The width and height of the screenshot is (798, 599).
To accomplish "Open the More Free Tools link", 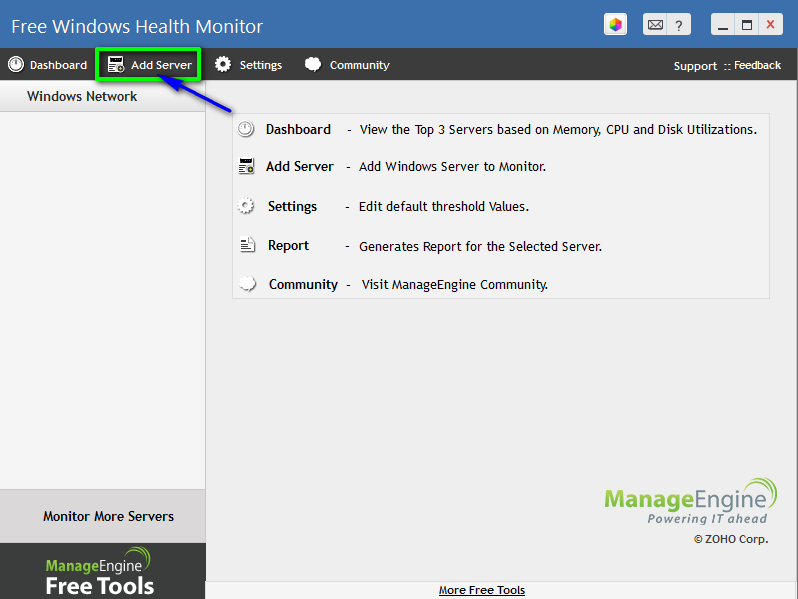I will click(x=481, y=590).
